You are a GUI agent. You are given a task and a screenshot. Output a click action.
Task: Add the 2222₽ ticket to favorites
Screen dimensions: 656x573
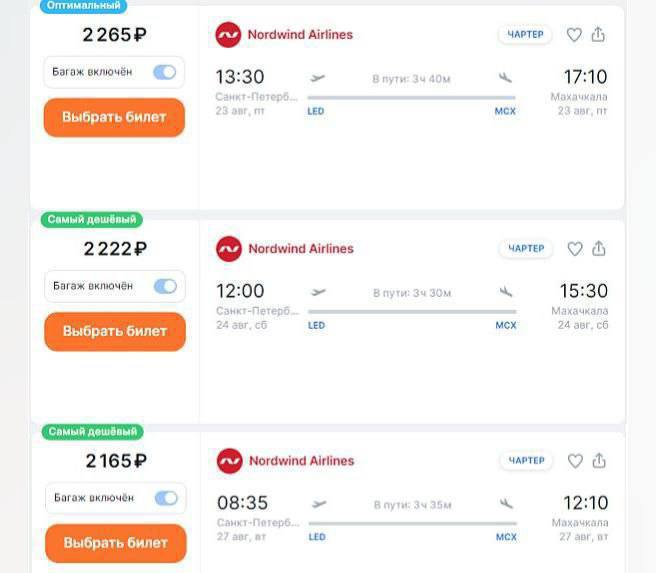tap(575, 249)
